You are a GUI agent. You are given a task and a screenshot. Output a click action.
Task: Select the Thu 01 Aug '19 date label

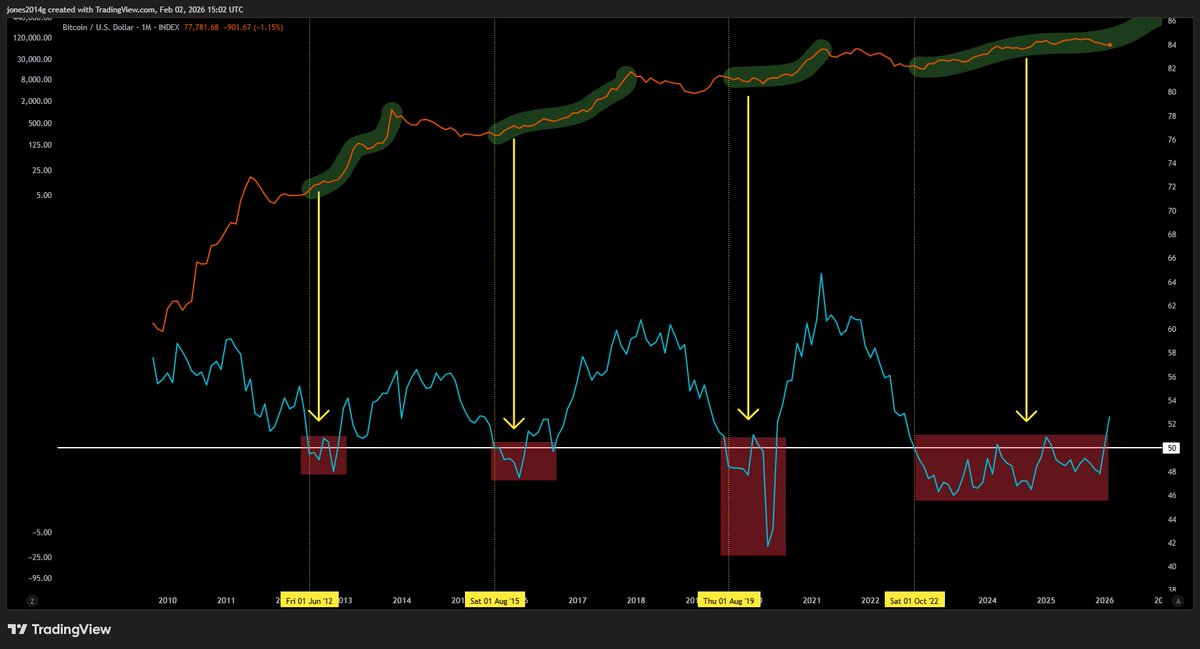(729, 601)
